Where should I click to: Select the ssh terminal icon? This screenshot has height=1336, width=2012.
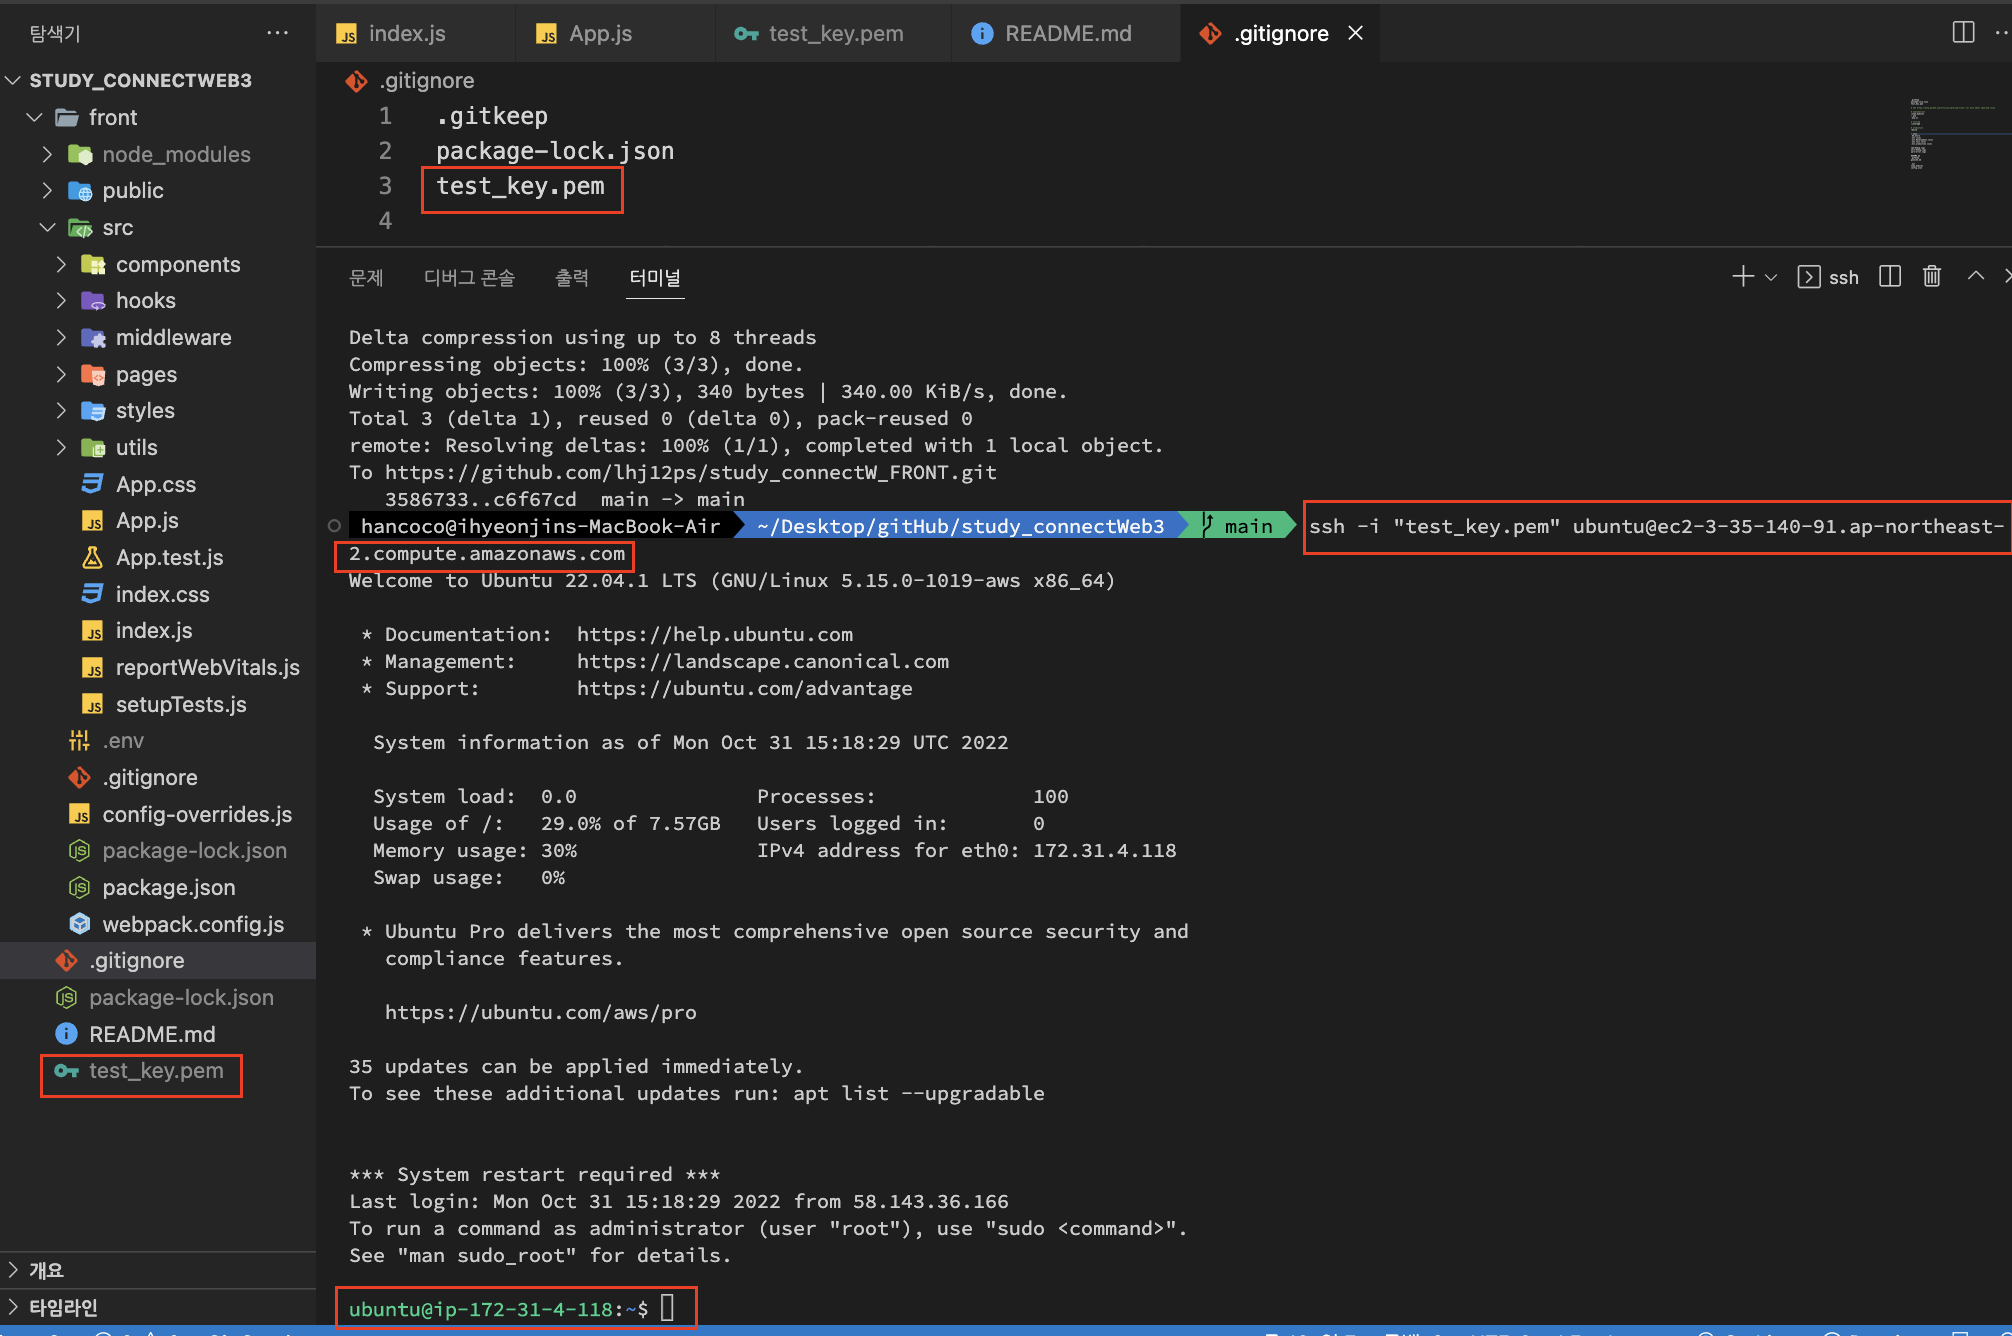[1808, 277]
